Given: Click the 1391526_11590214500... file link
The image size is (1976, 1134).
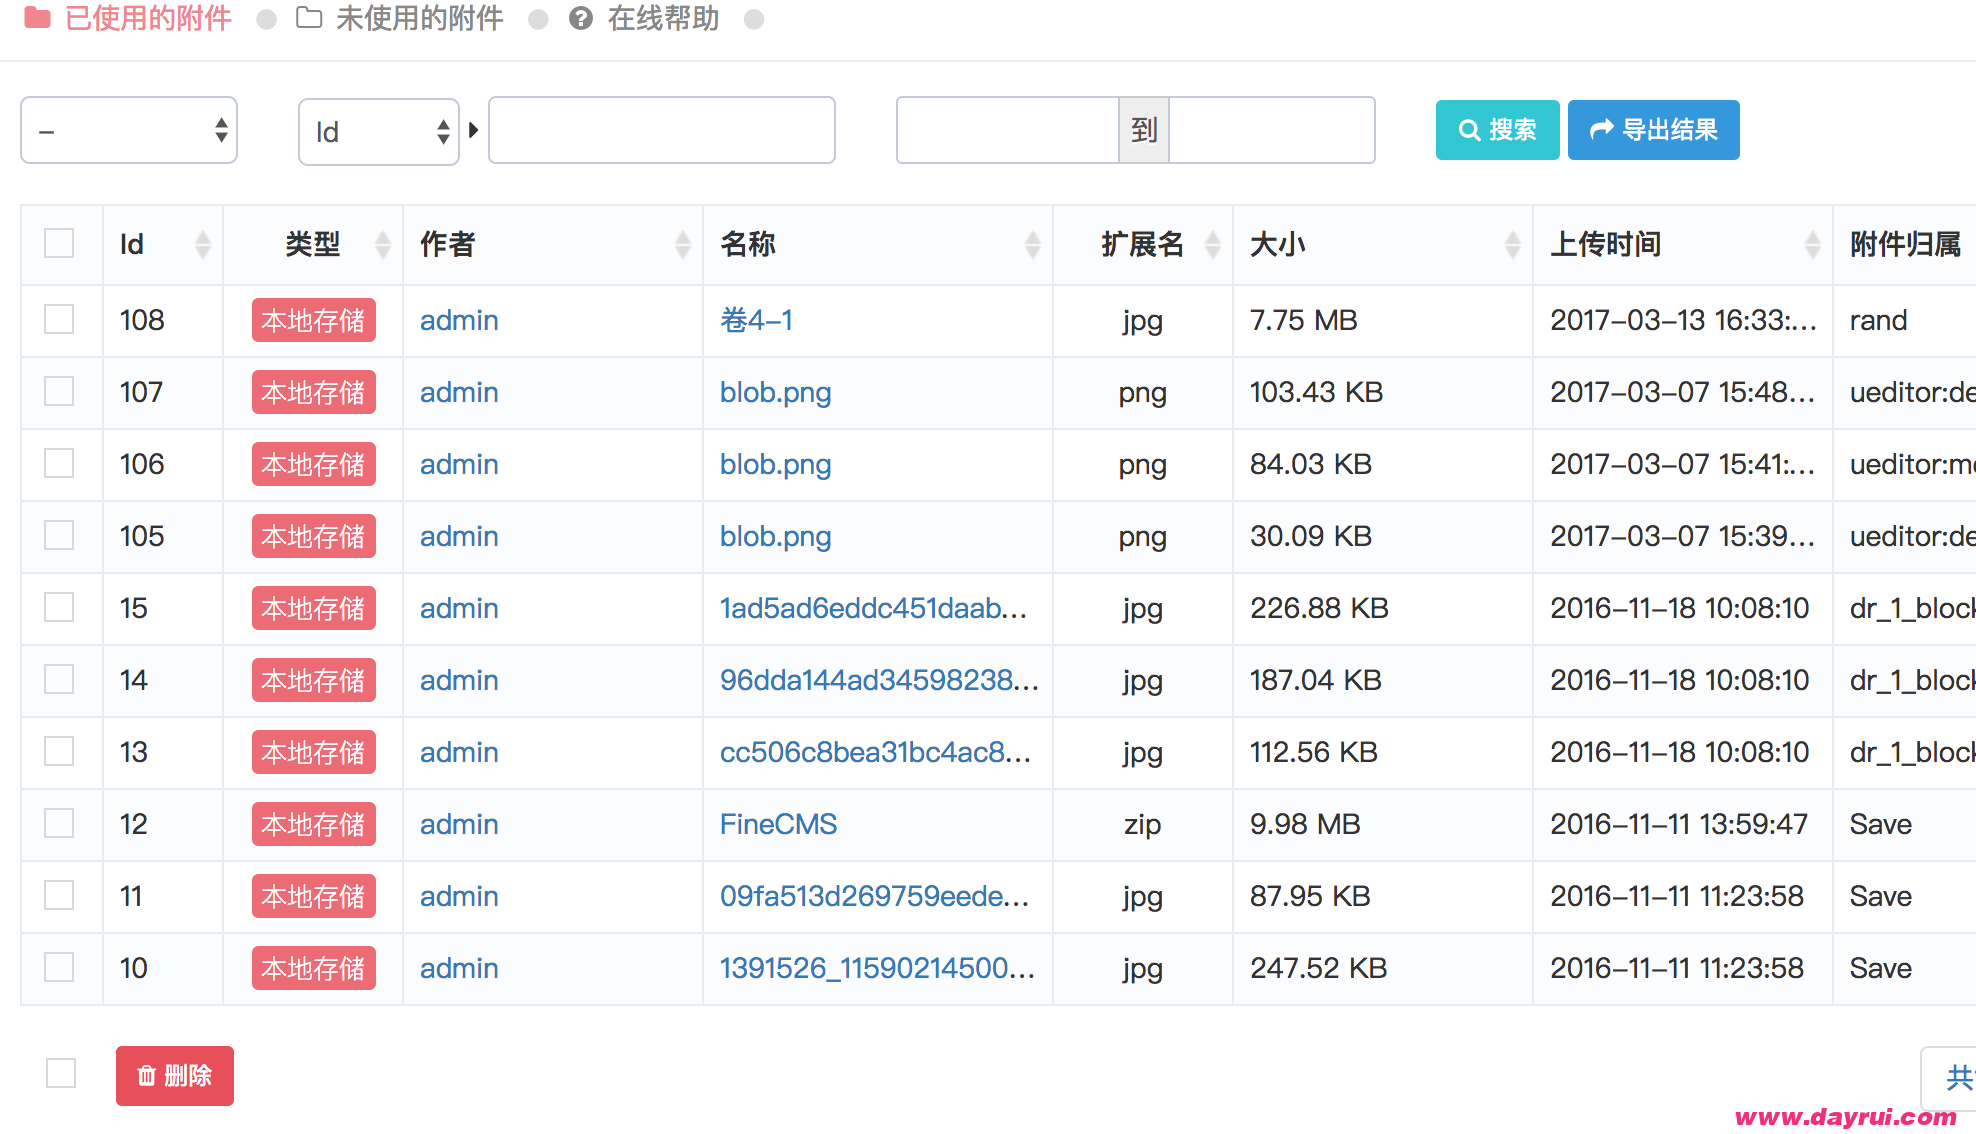Looking at the screenshot, I should [877, 968].
